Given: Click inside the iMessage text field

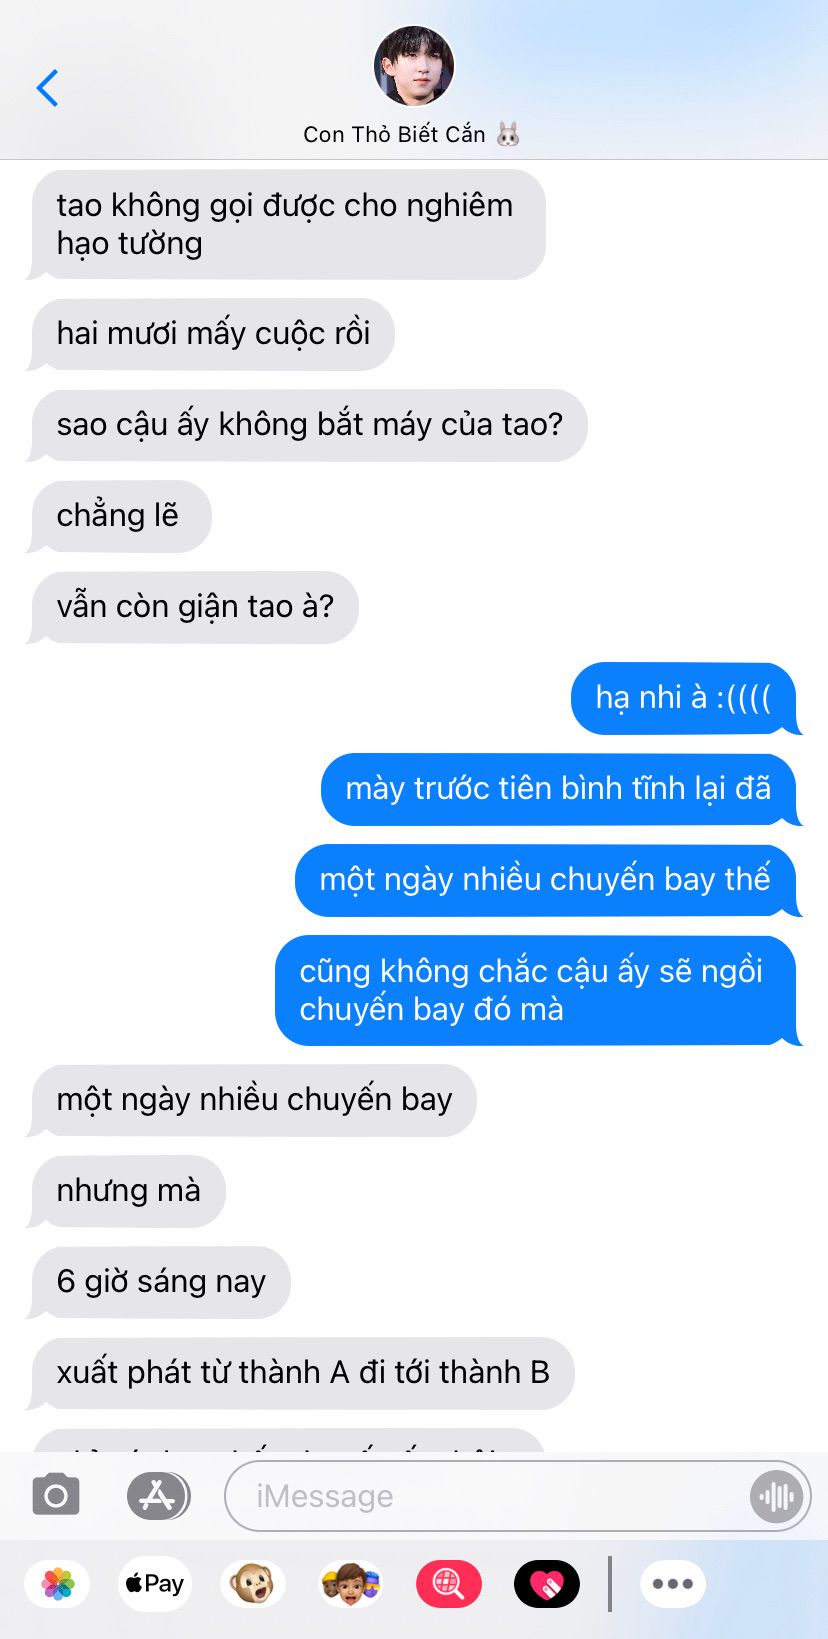Looking at the screenshot, I should coord(490,1496).
